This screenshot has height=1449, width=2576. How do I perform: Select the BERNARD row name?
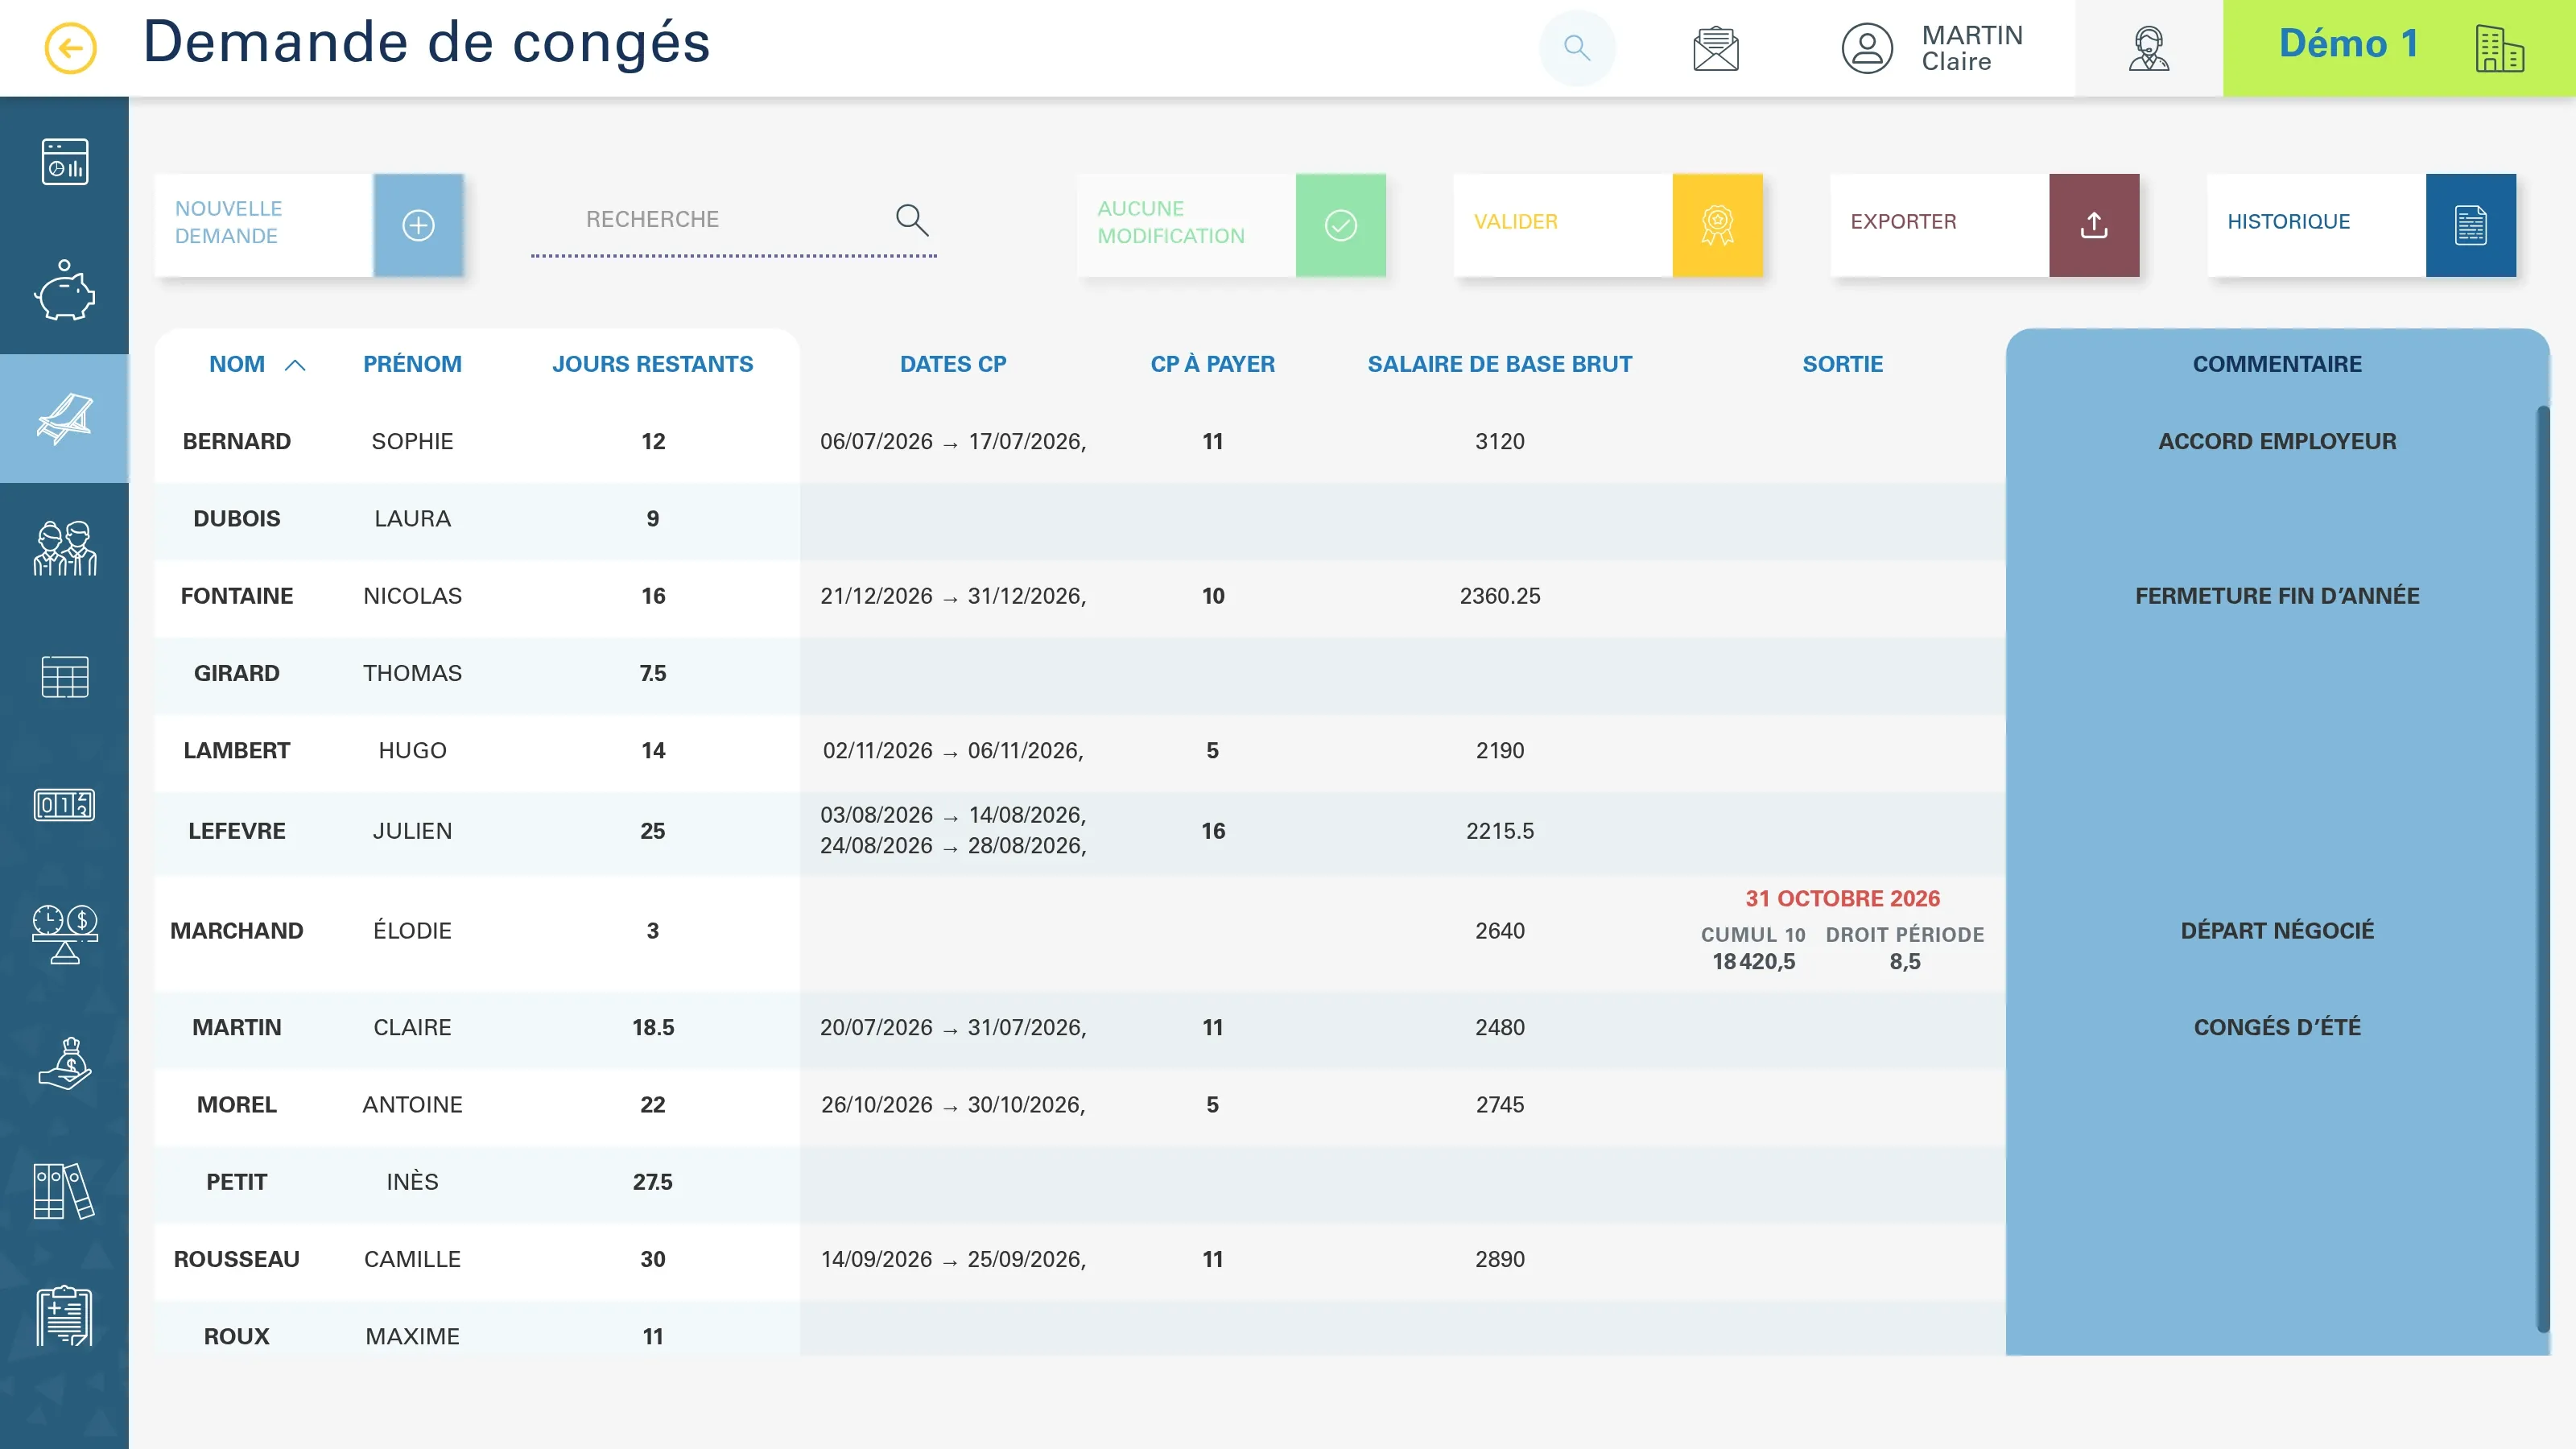point(237,441)
